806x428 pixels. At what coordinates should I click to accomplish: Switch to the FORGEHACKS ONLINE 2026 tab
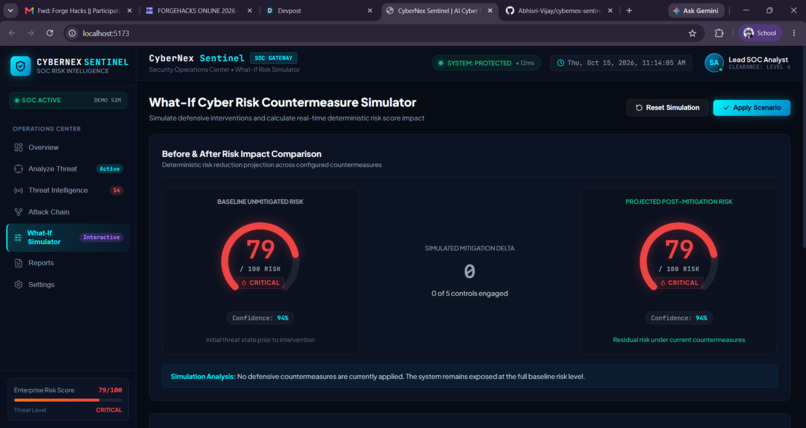198,11
